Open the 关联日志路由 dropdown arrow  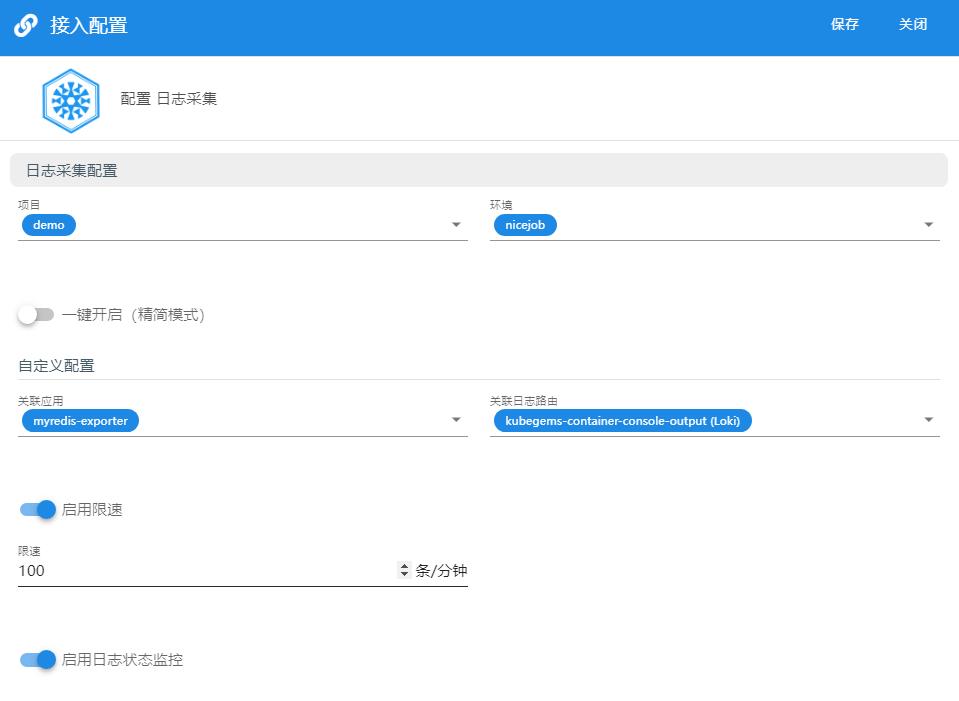coord(928,420)
